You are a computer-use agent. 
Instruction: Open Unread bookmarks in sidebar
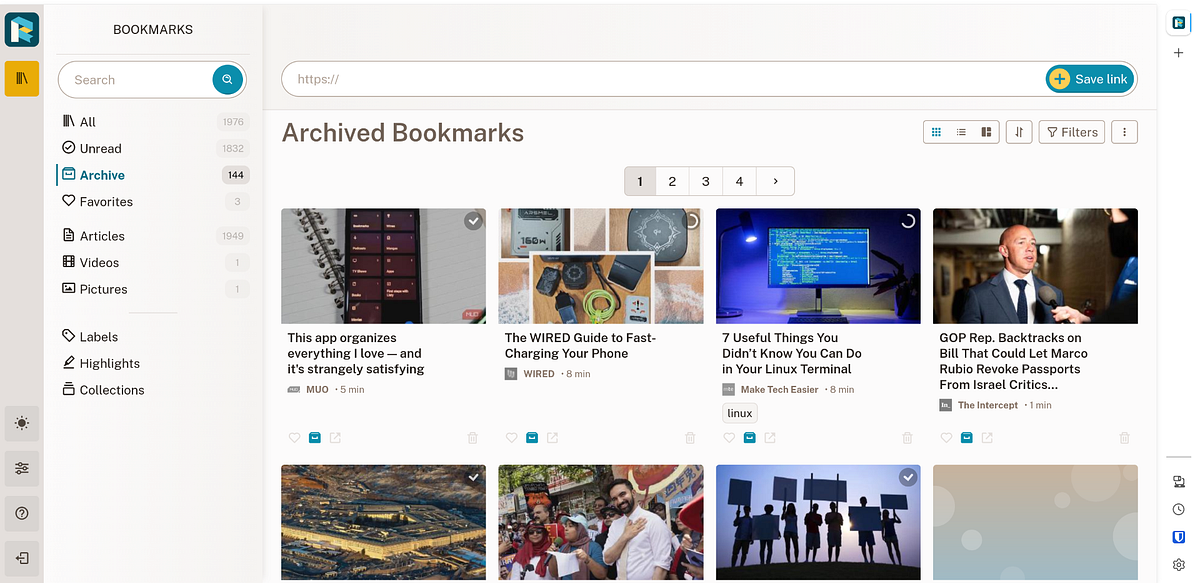tap(100, 148)
